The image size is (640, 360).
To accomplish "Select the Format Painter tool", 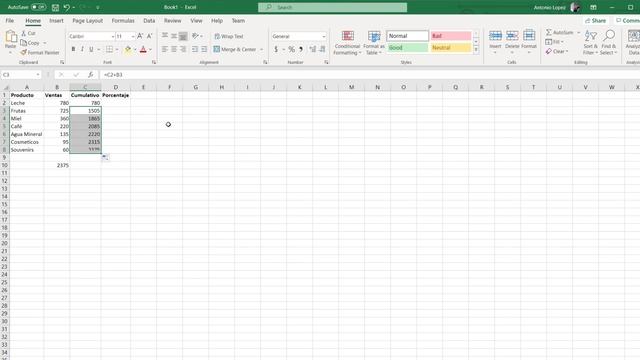I will pyautogui.click(x=40, y=53).
